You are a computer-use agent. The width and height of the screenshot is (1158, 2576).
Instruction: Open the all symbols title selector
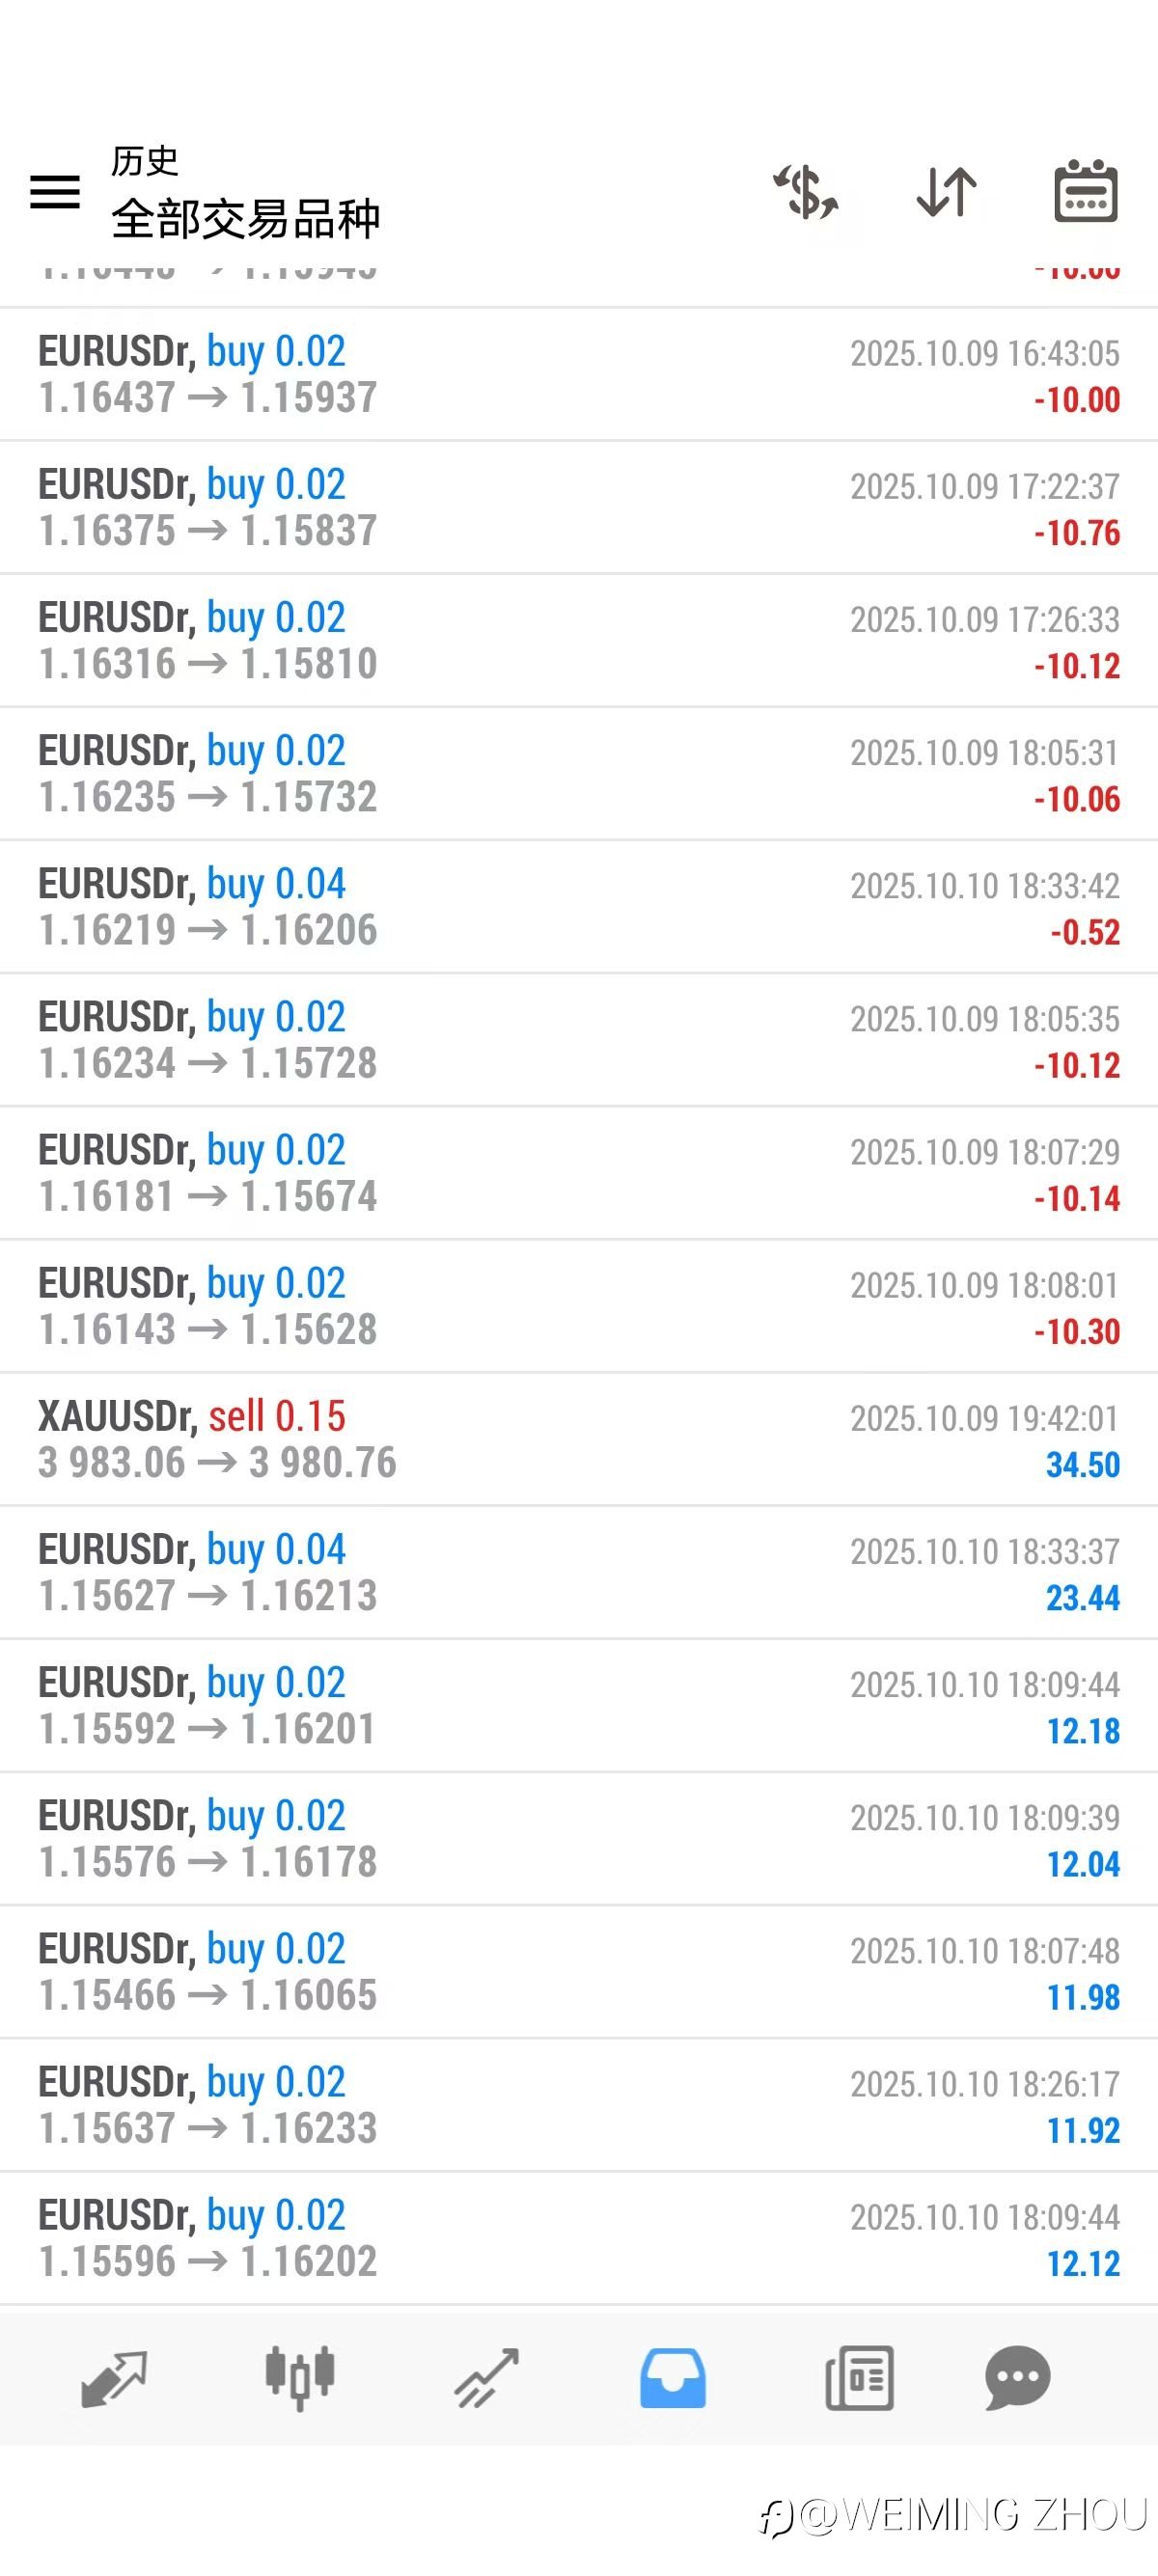pos(245,218)
